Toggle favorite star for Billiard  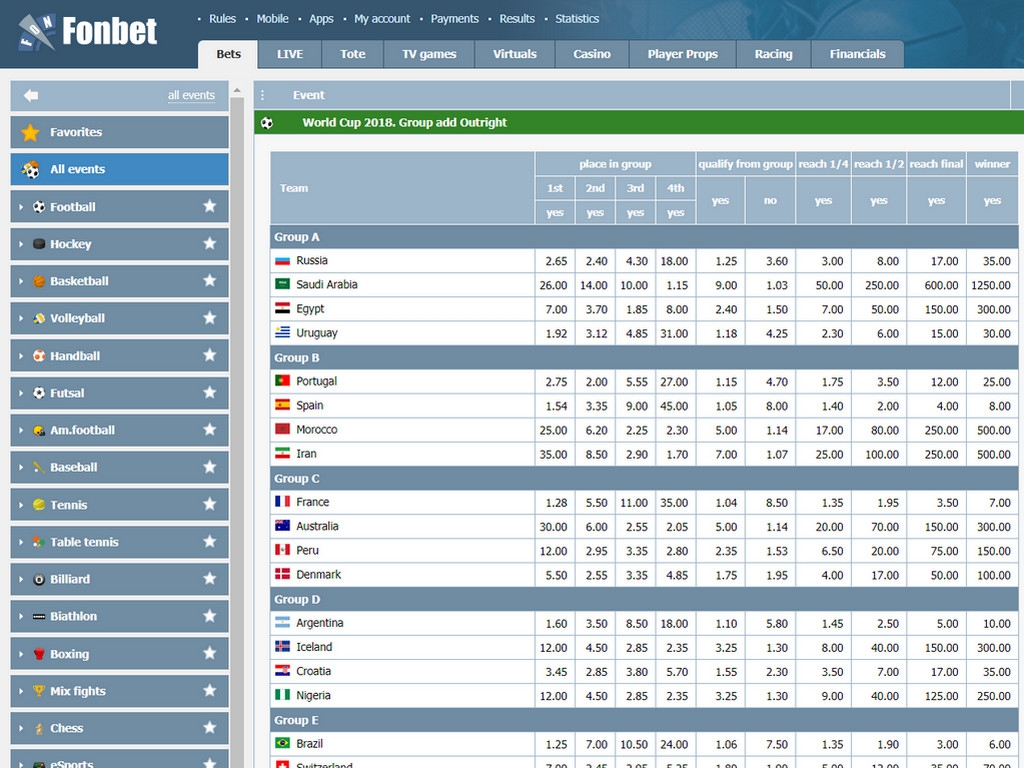tap(209, 579)
